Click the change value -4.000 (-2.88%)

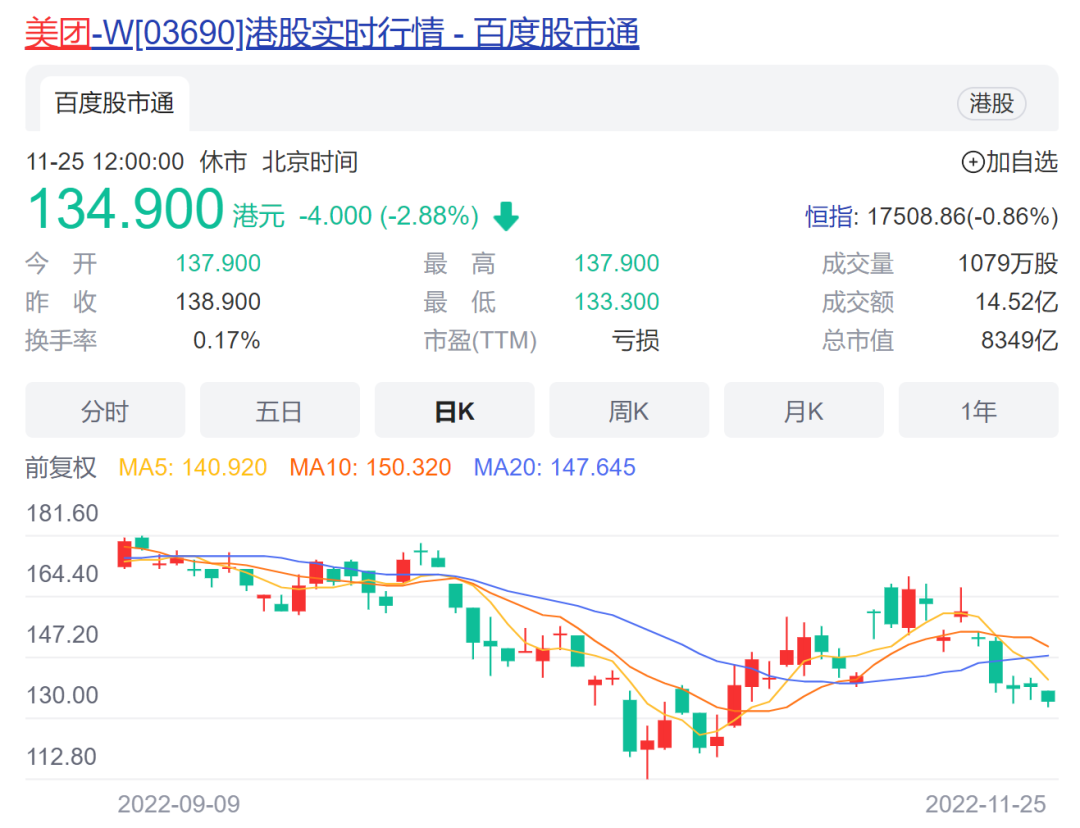388,216
